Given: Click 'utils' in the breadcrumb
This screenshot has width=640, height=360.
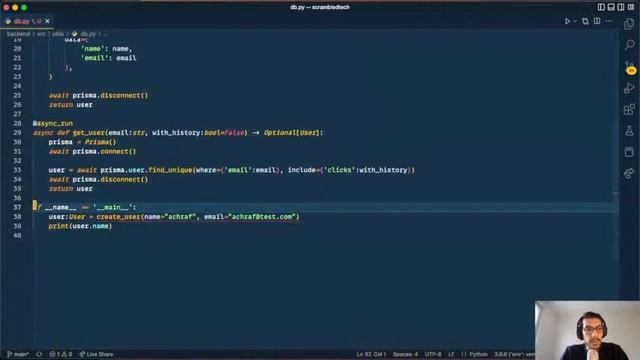Looking at the screenshot, I should tap(58, 34).
